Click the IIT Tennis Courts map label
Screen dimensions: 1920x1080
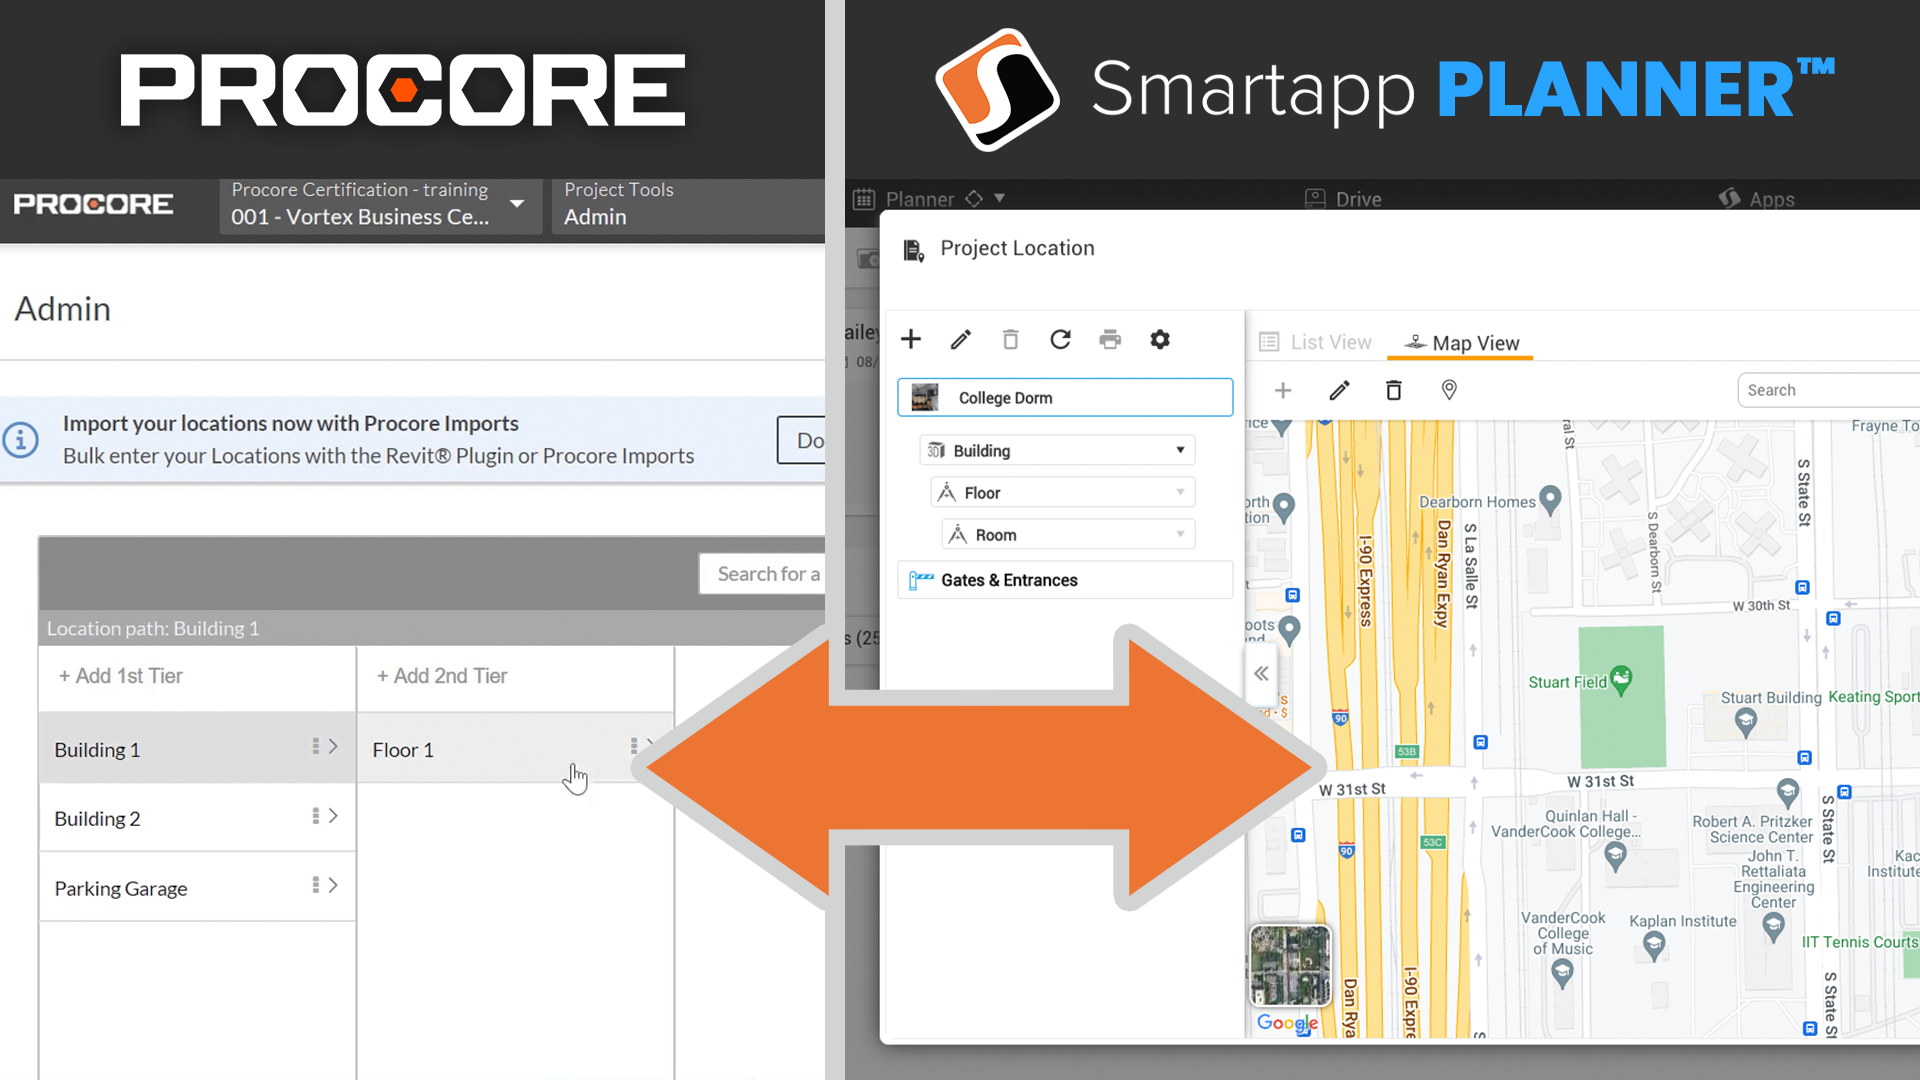[1860, 942]
